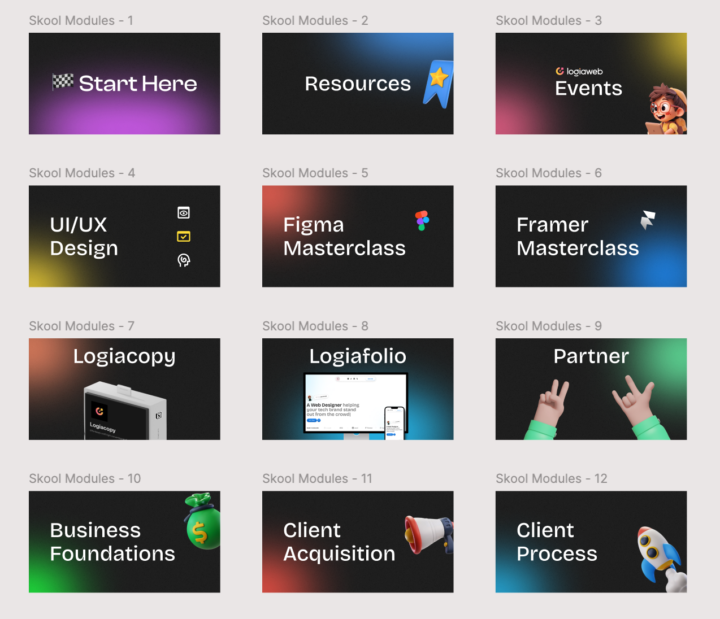Select the Resources module frame
The image size is (720, 619).
358,84
